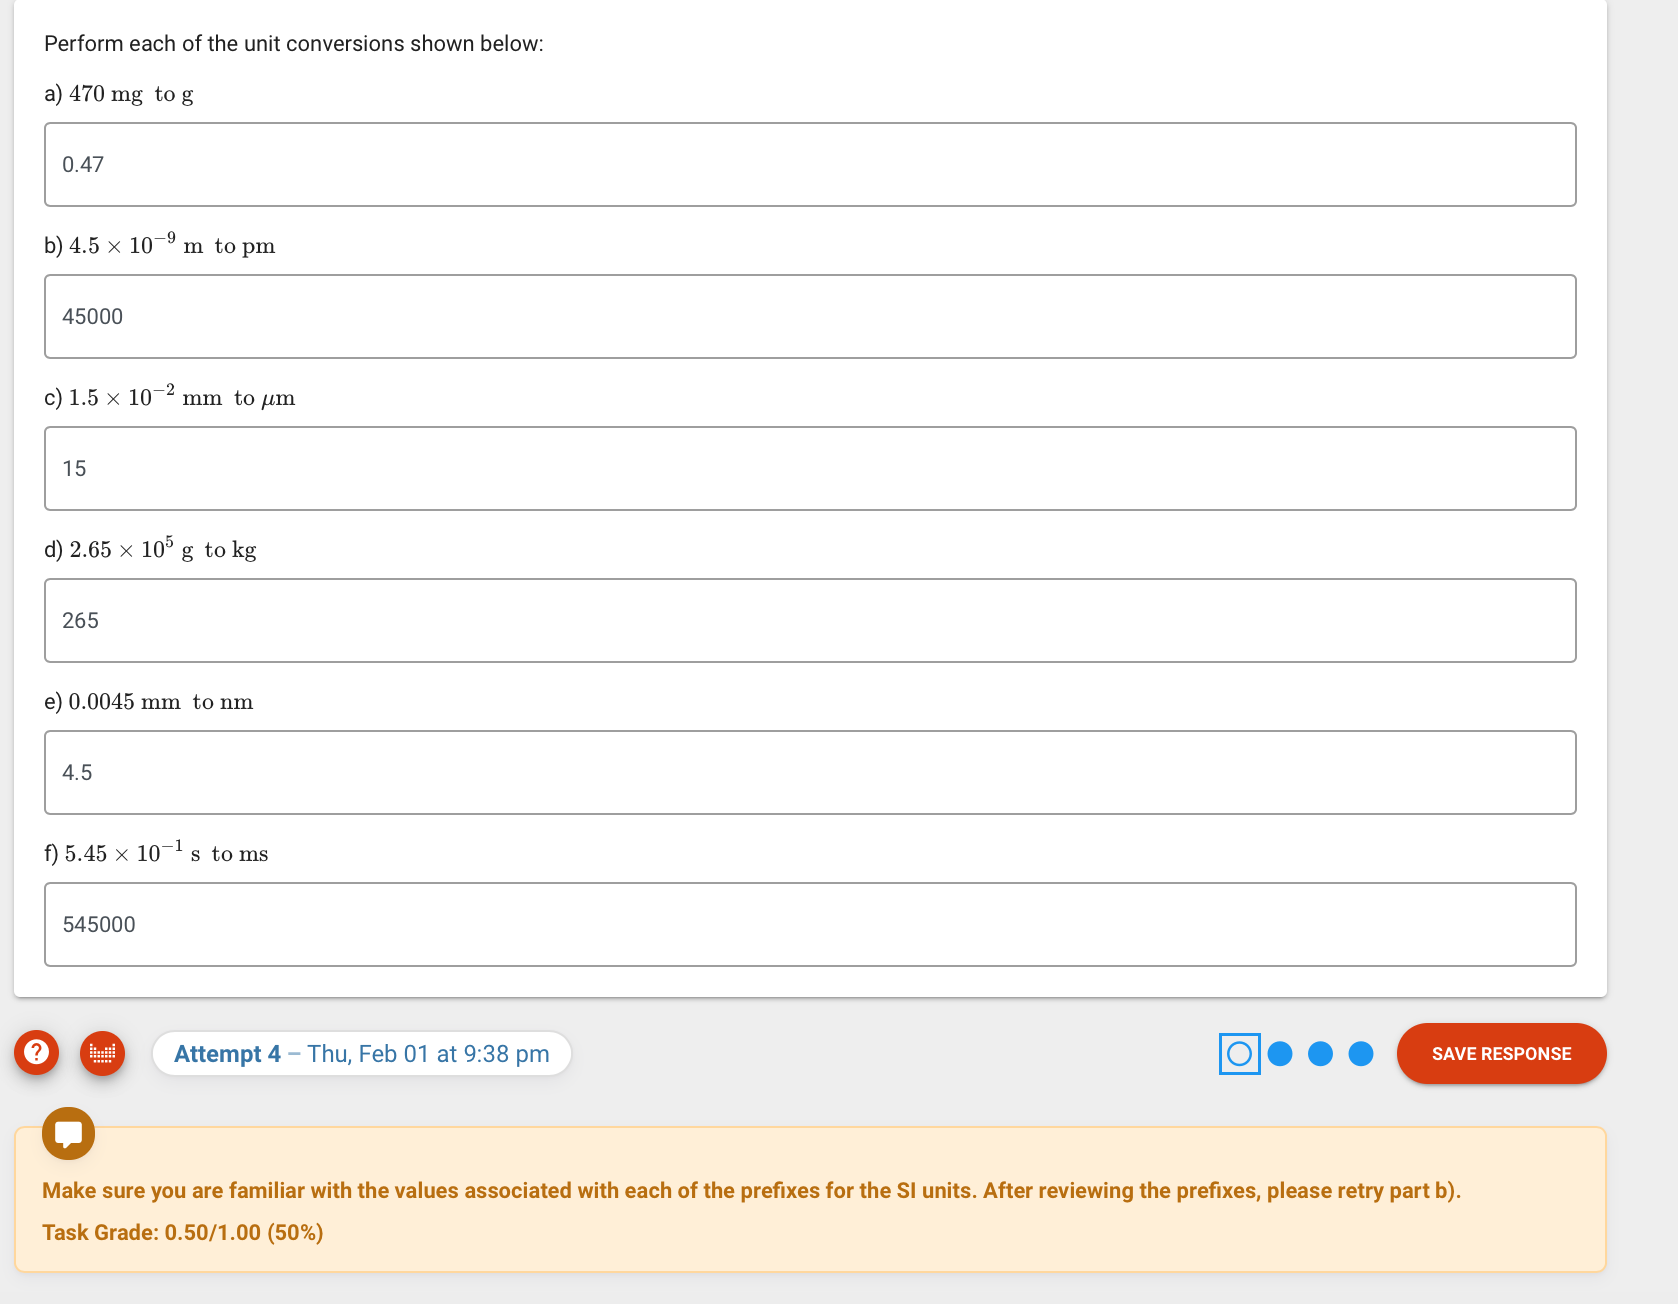Screen dimensions: 1678x1304
Task: Click the SAVE RESPONSE button
Action: 1501,1053
